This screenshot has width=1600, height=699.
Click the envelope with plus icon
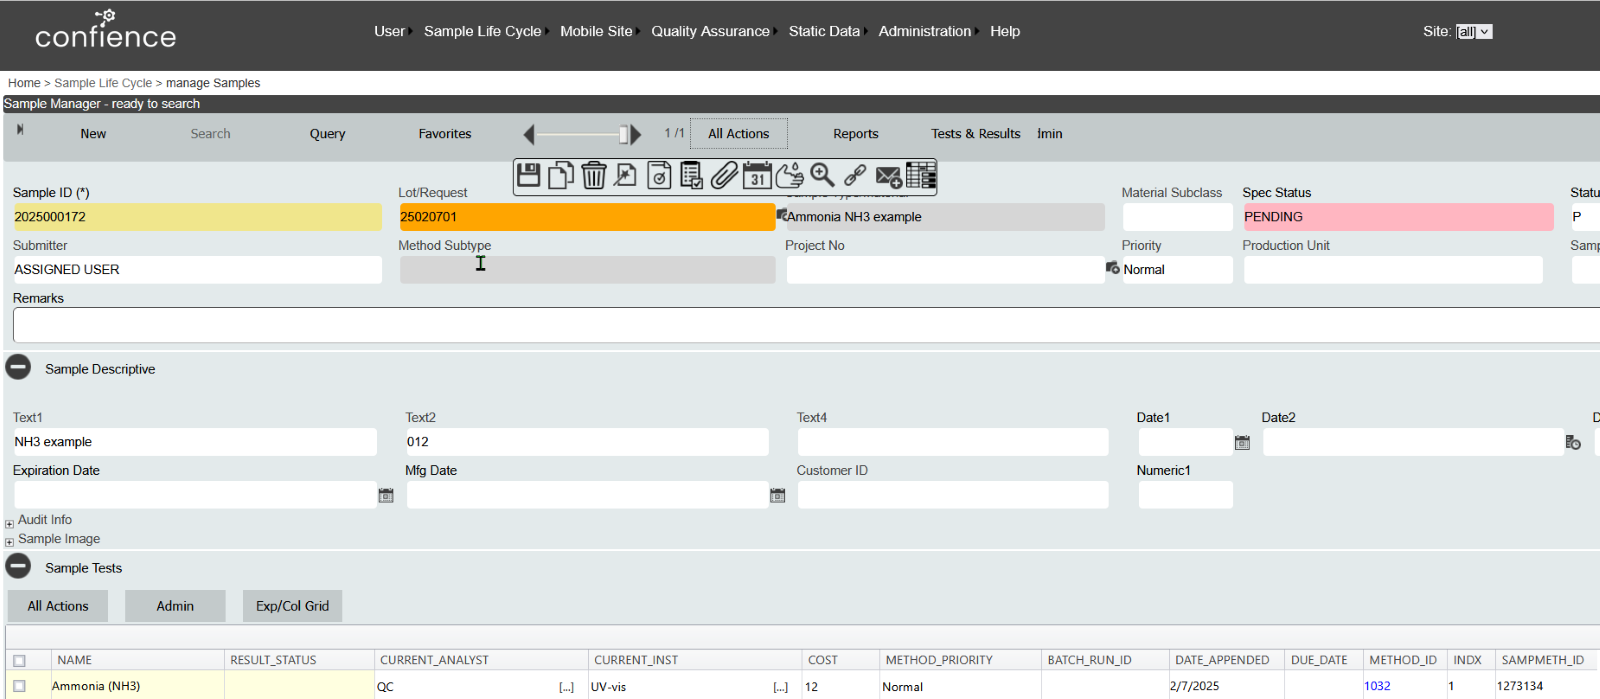[x=888, y=177]
